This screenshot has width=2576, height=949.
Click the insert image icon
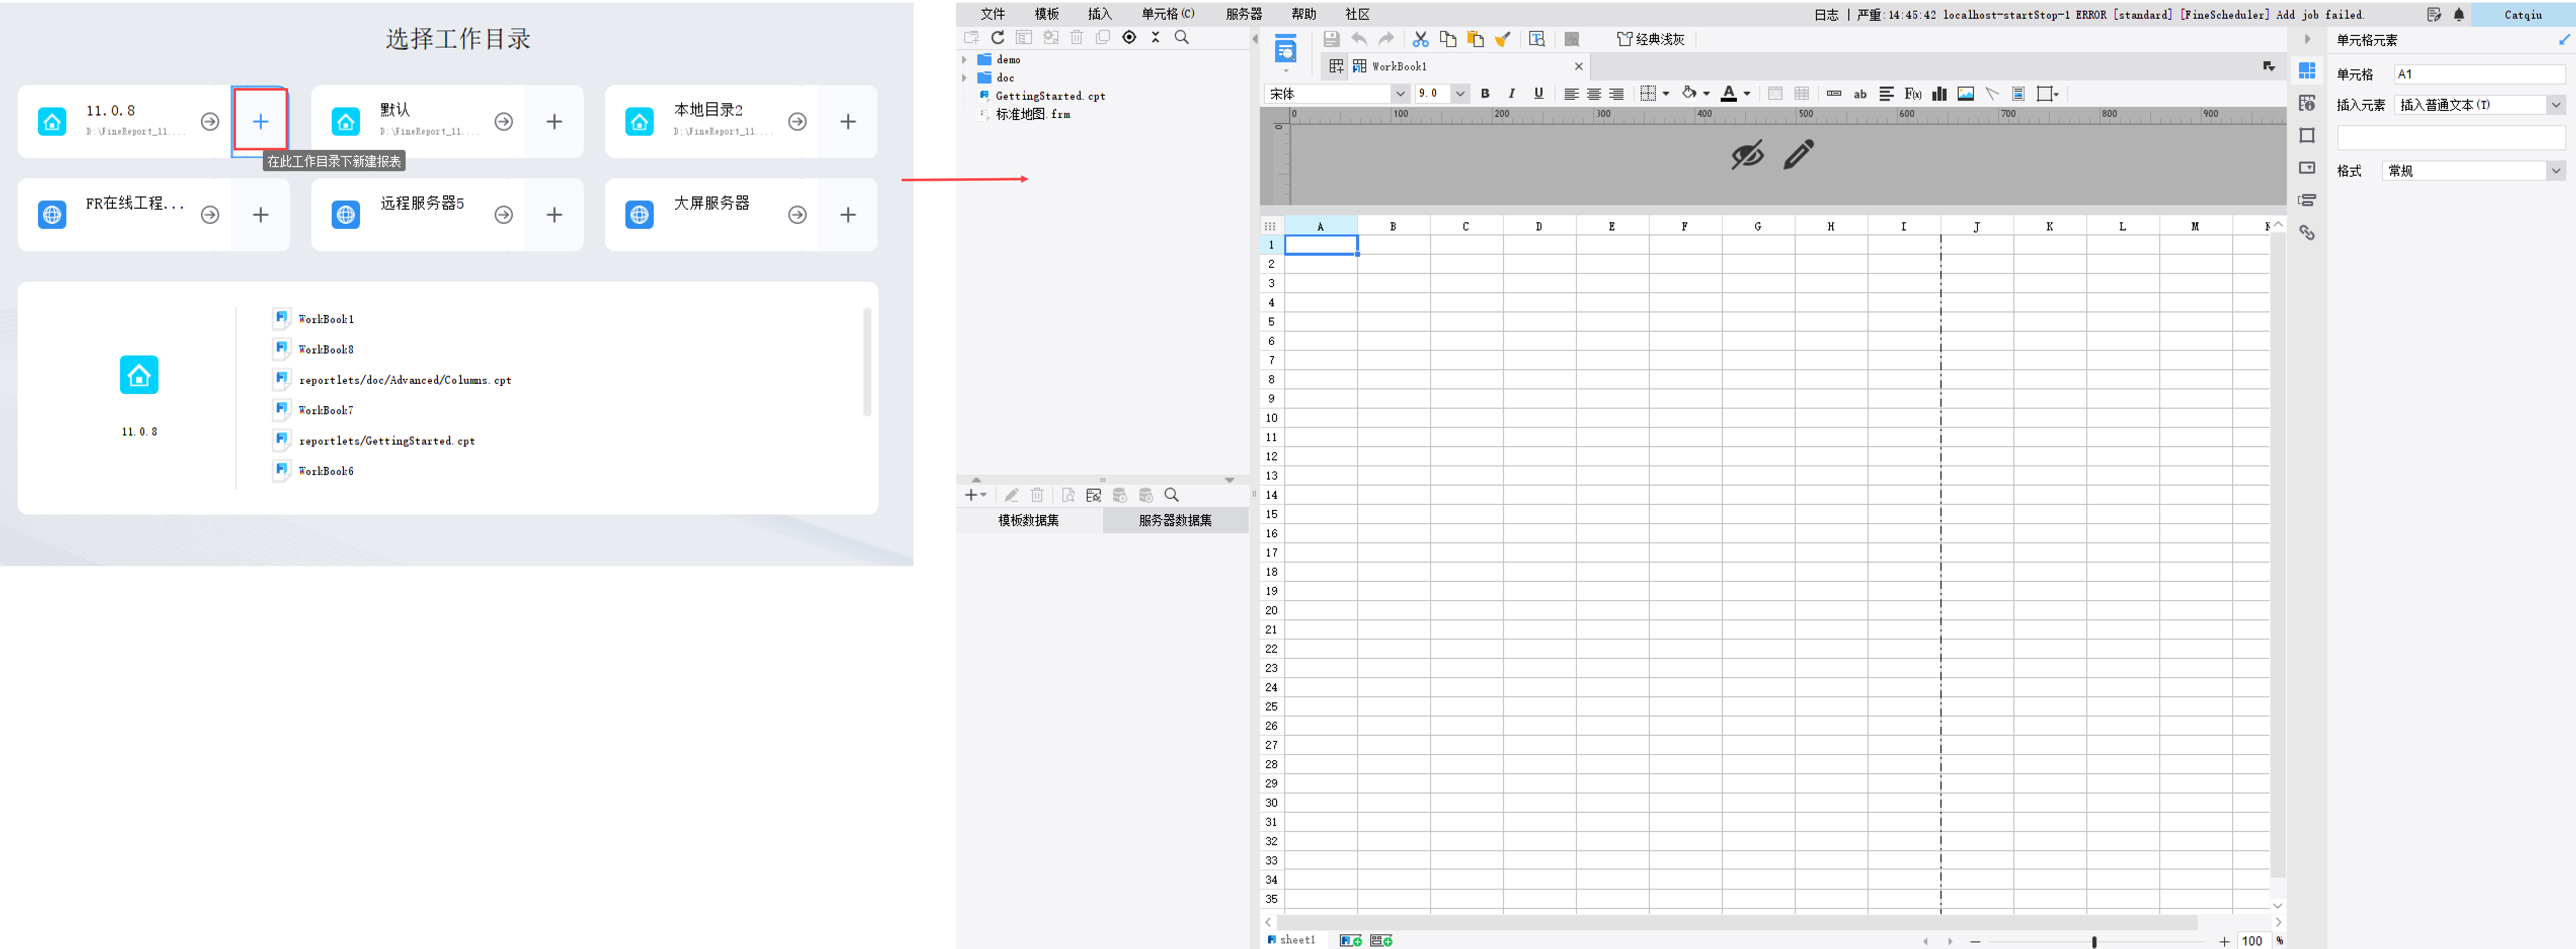(x=1965, y=93)
